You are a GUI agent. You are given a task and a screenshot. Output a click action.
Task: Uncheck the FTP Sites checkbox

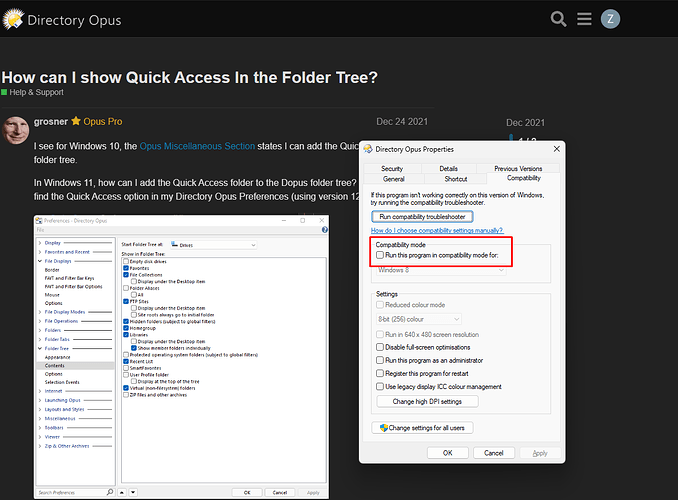click(126, 301)
